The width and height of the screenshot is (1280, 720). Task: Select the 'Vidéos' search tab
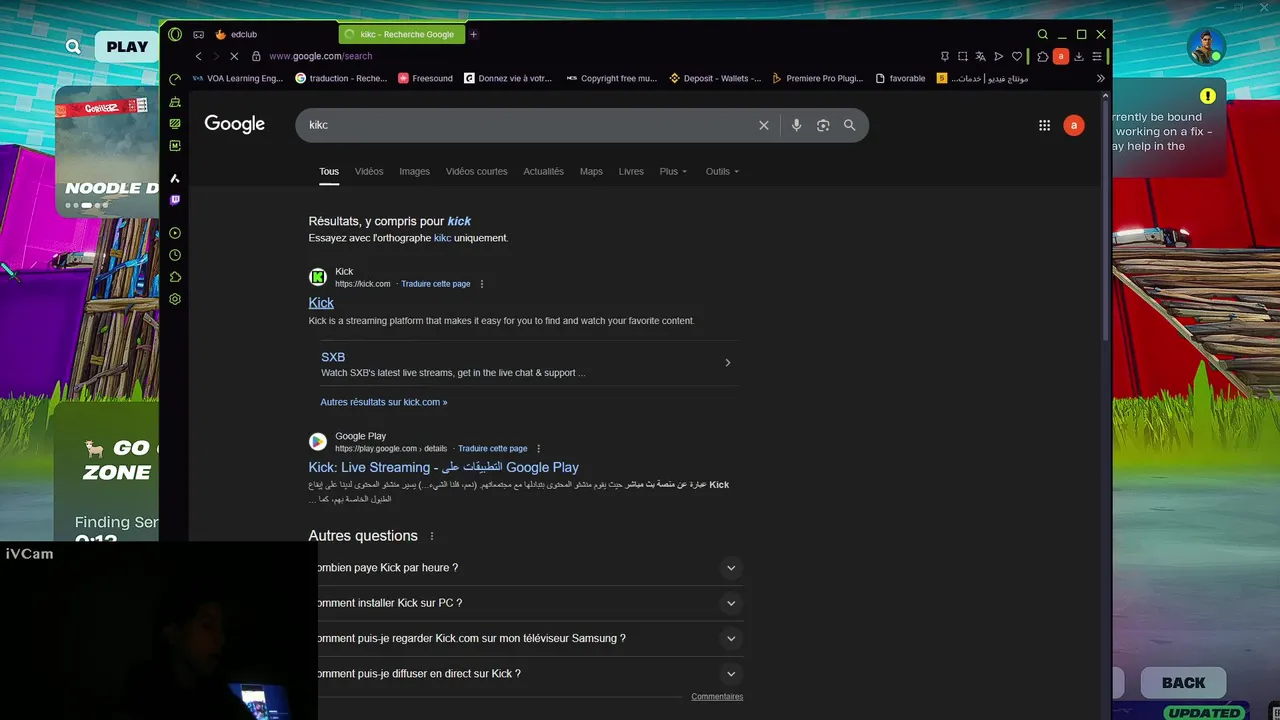pyautogui.click(x=369, y=171)
